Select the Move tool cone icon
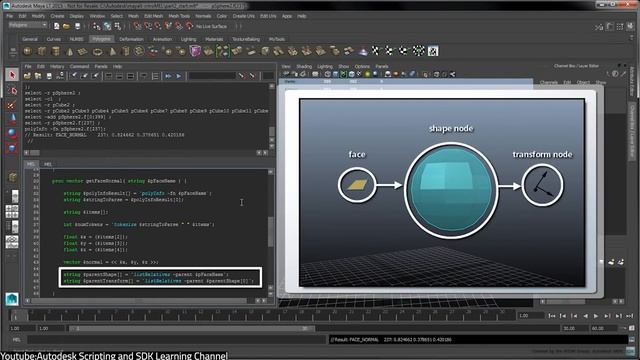This screenshot has height=360, width=640. (x=12, y=119)
